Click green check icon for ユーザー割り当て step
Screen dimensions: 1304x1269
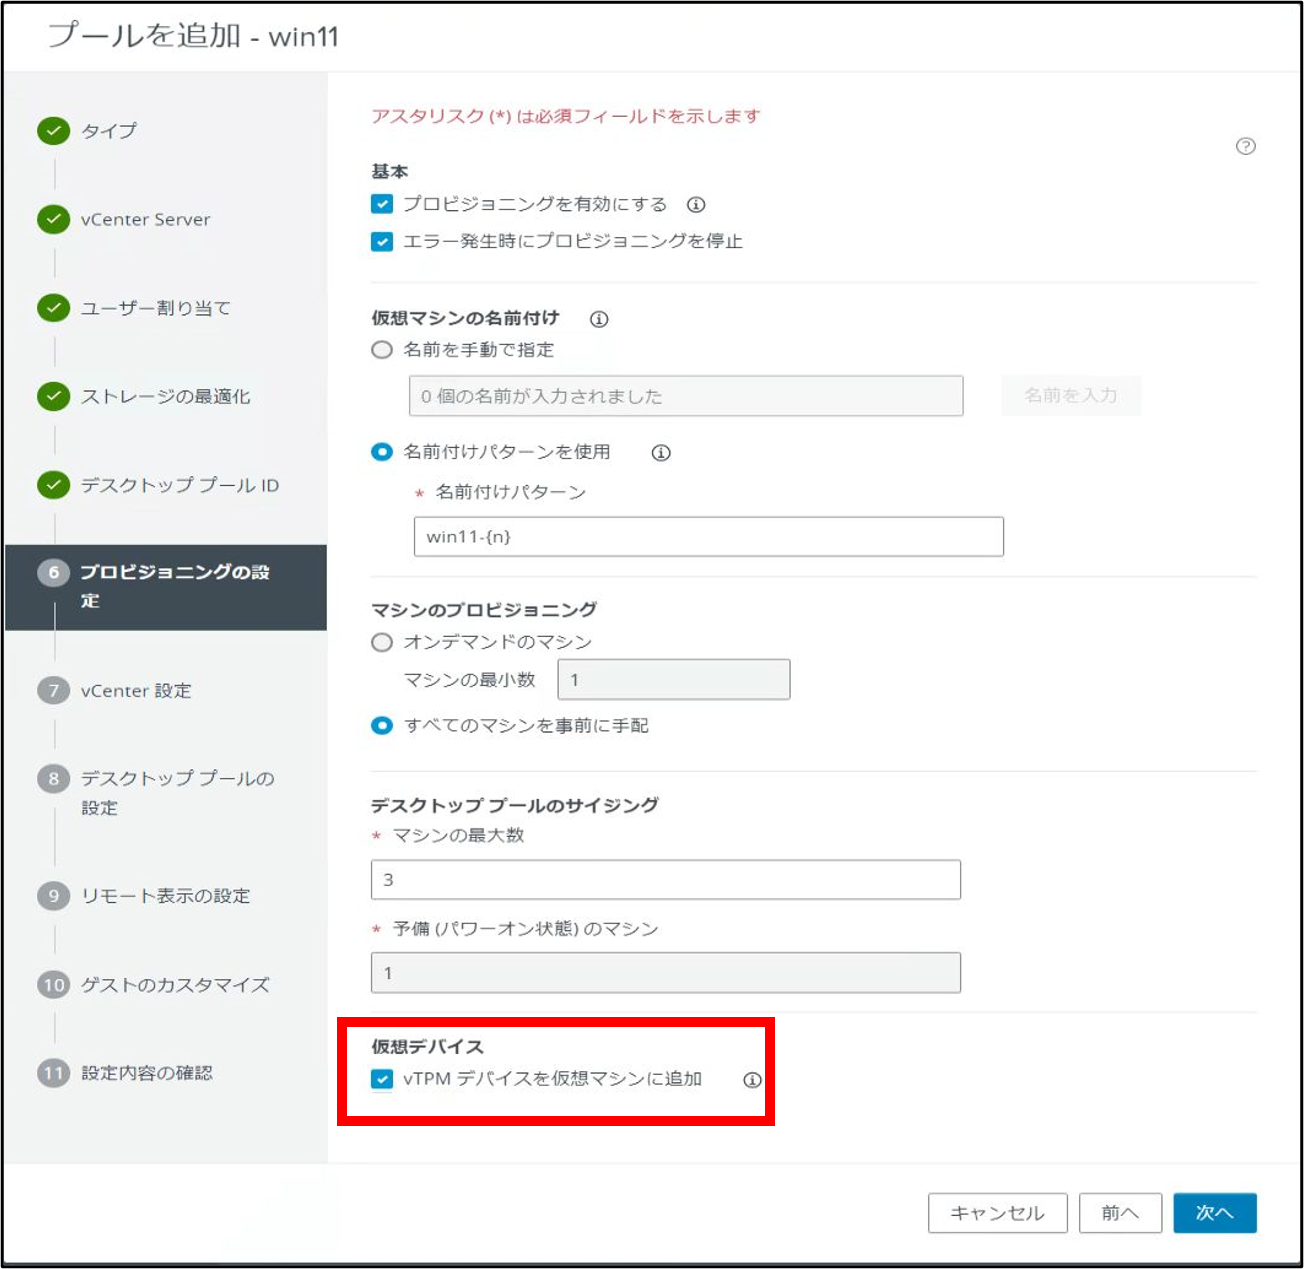pos(53,308)
